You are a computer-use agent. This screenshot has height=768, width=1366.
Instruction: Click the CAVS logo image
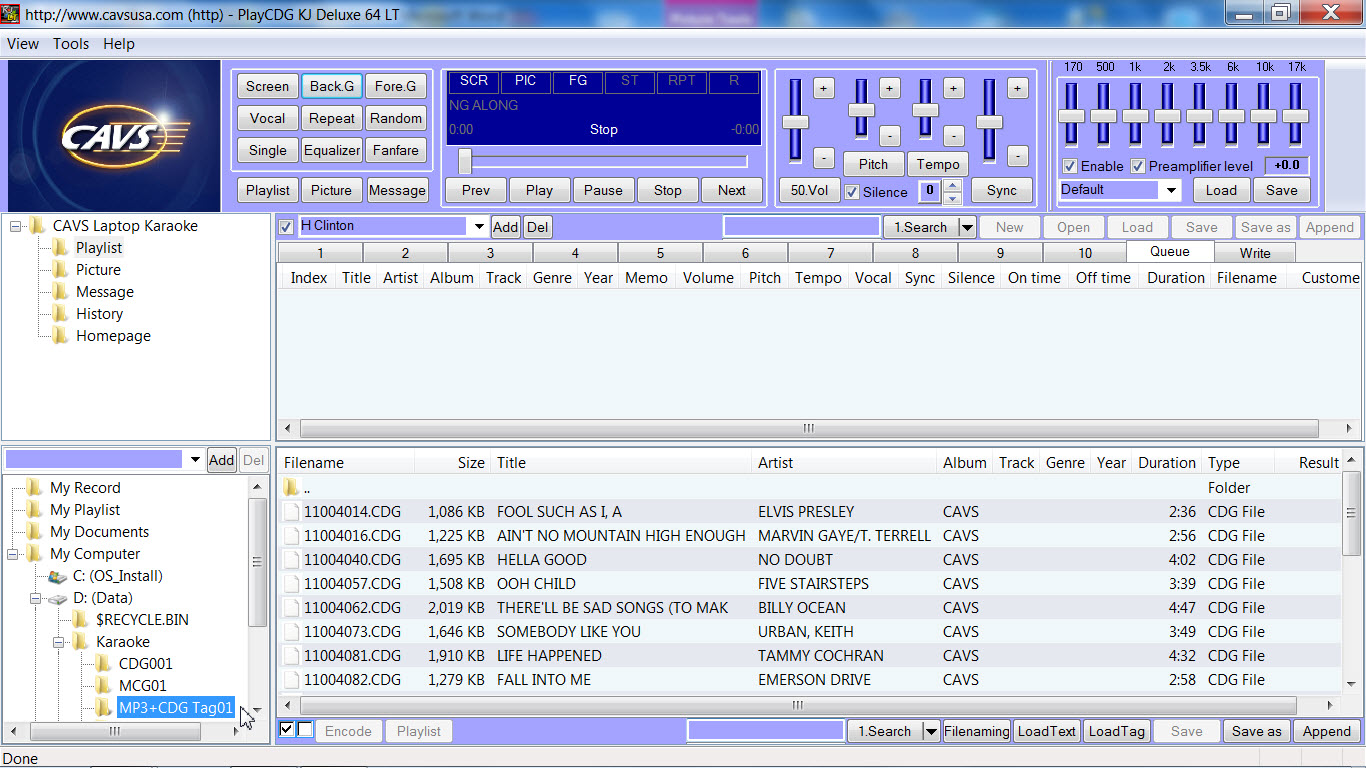113,135
